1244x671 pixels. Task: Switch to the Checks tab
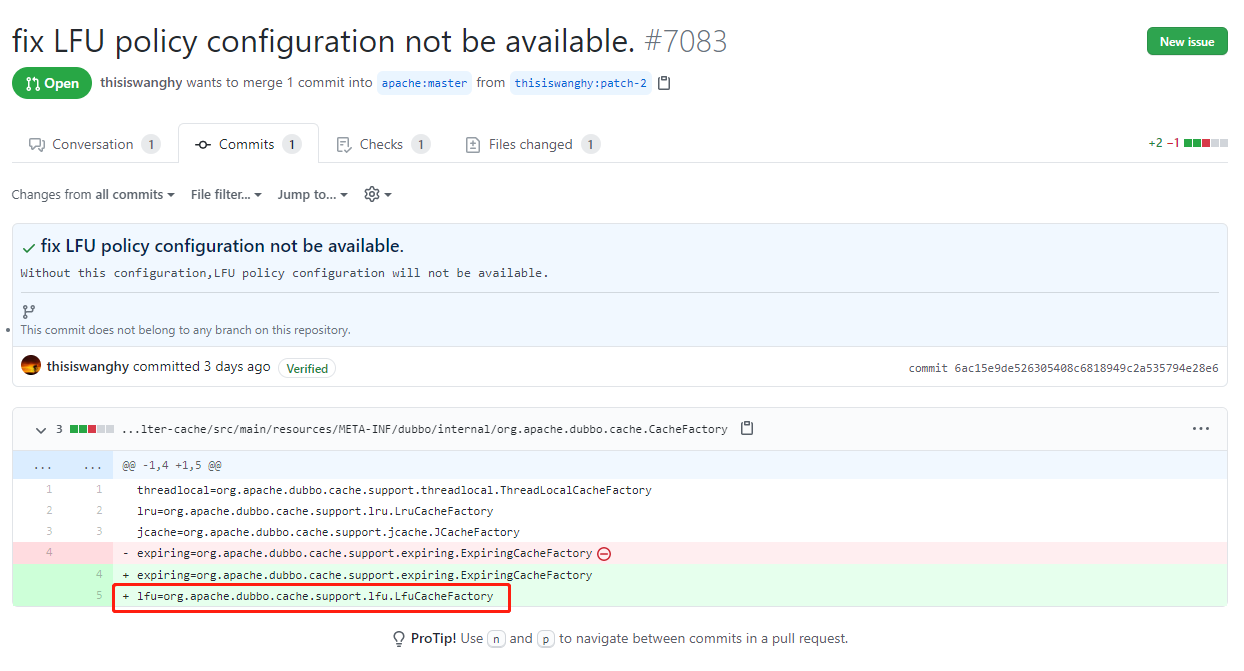[x=381, y=144]
